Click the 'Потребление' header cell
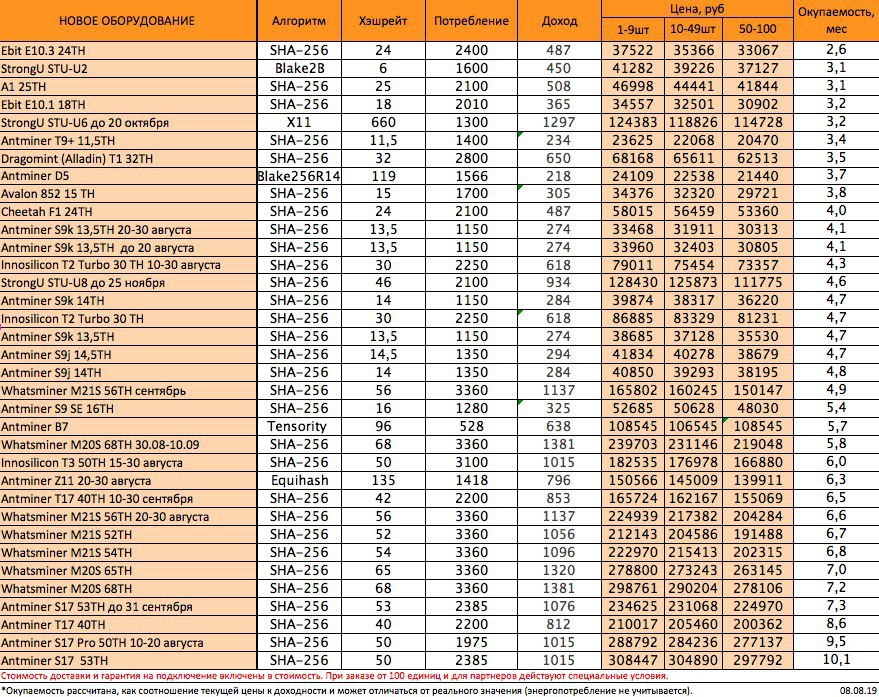The height and width of the screenshot is (697, 879). coord(471,21)
